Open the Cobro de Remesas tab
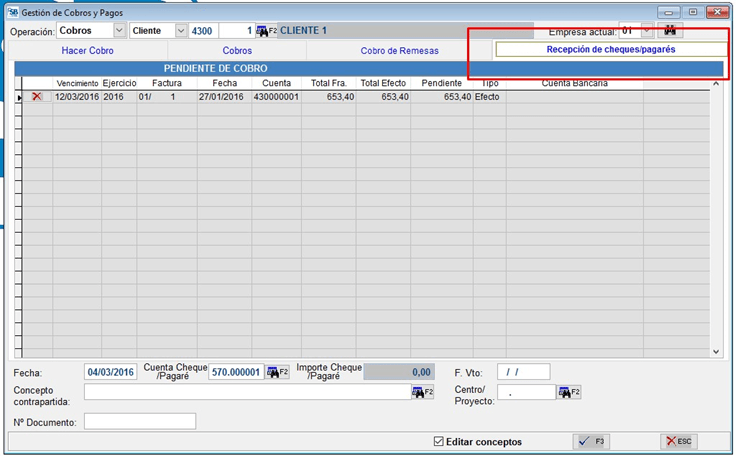 399,50
